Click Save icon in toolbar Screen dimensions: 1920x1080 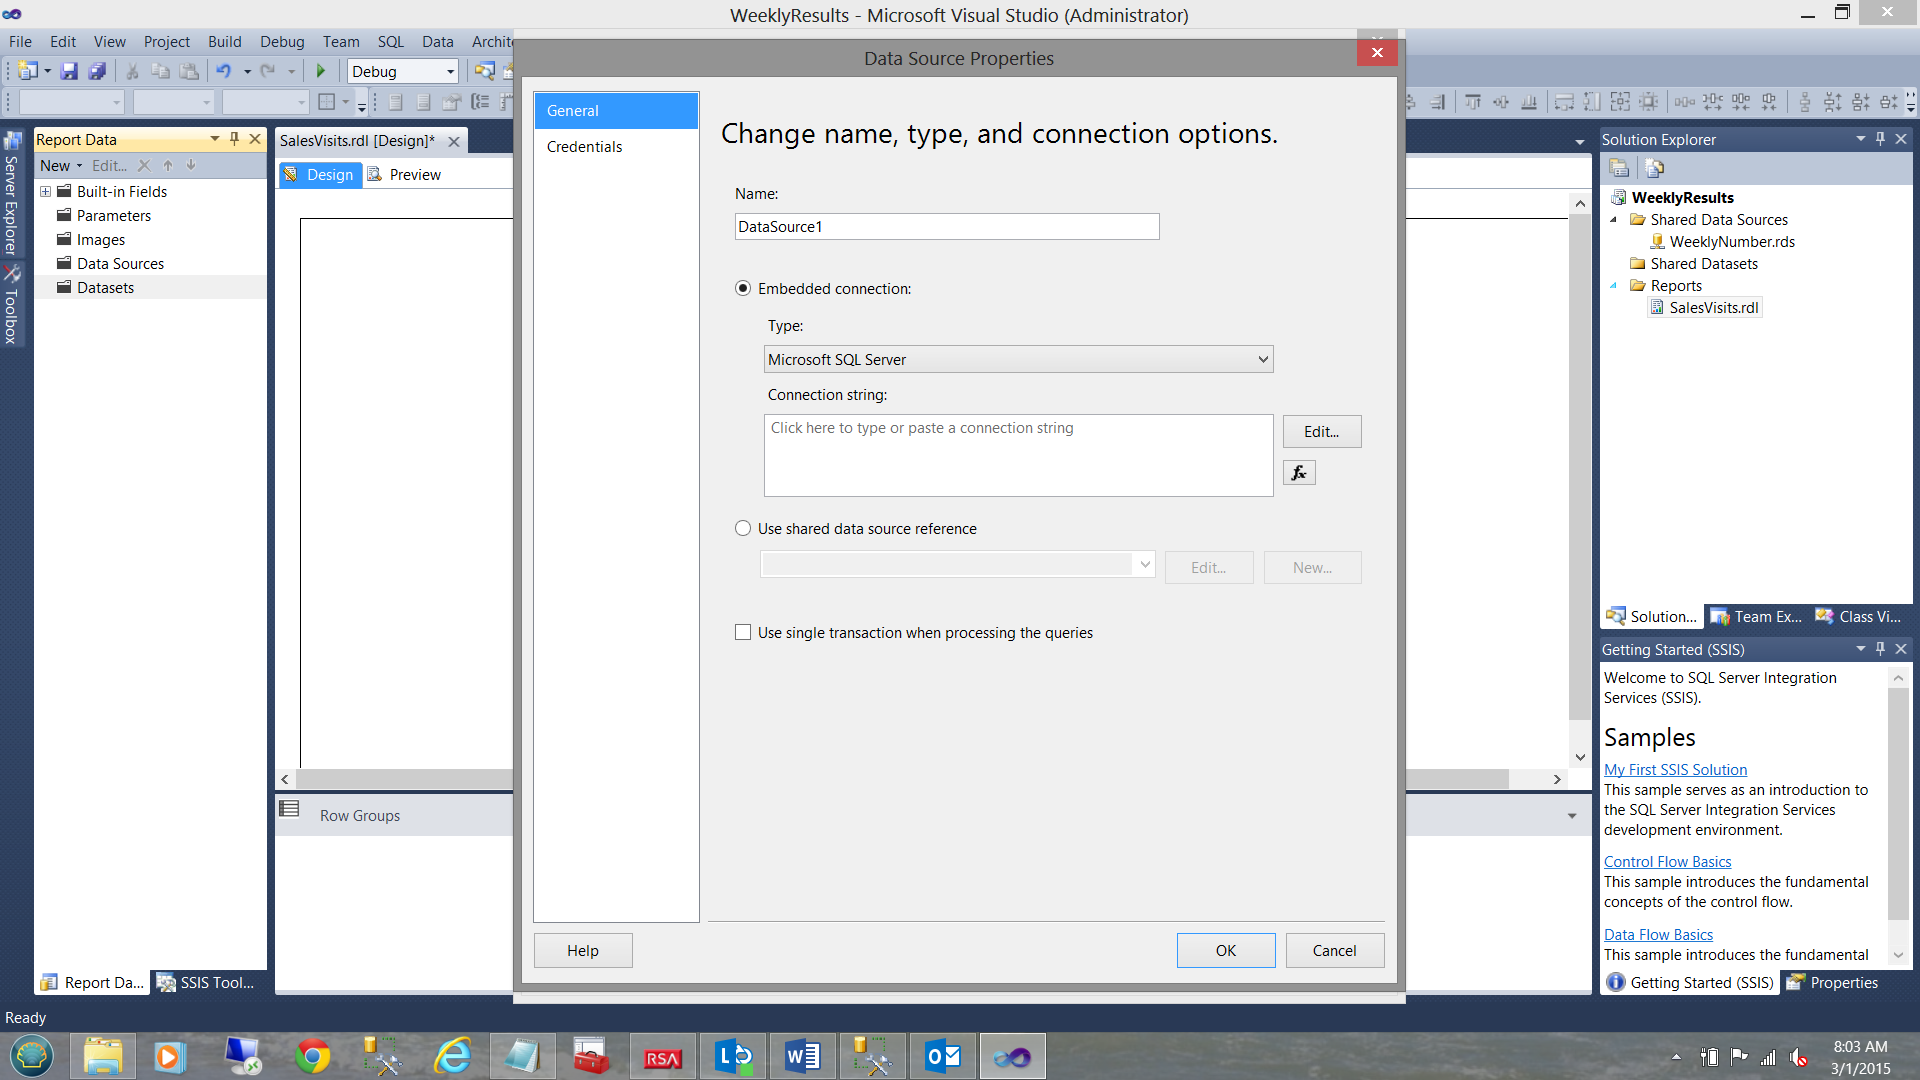tap(69, 71)
